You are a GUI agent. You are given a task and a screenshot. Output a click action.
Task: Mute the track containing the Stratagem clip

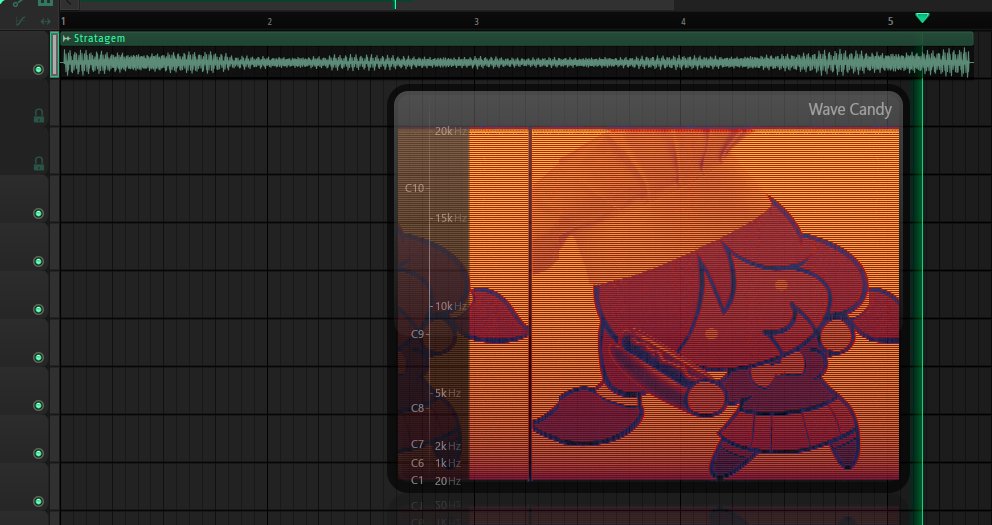click(39, 70)
